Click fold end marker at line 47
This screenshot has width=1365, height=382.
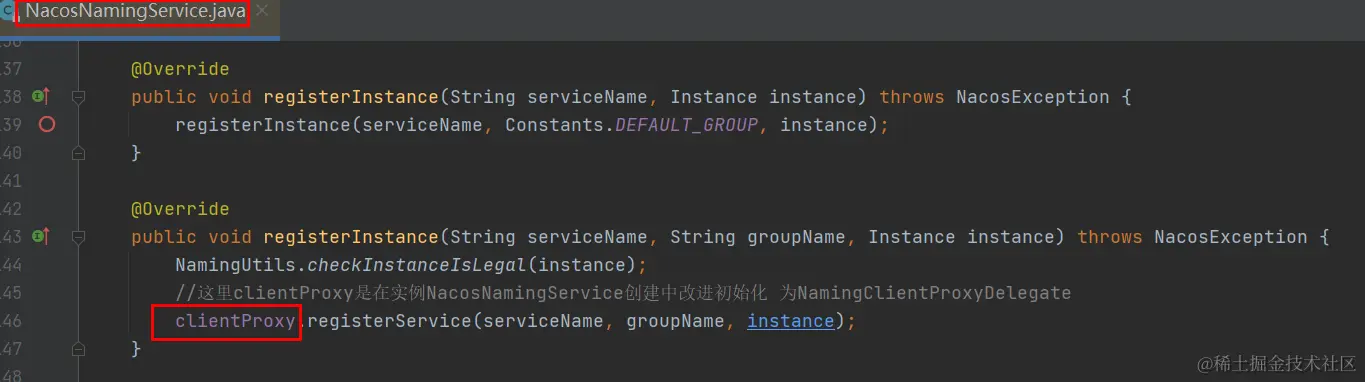[x=79, y=349]
